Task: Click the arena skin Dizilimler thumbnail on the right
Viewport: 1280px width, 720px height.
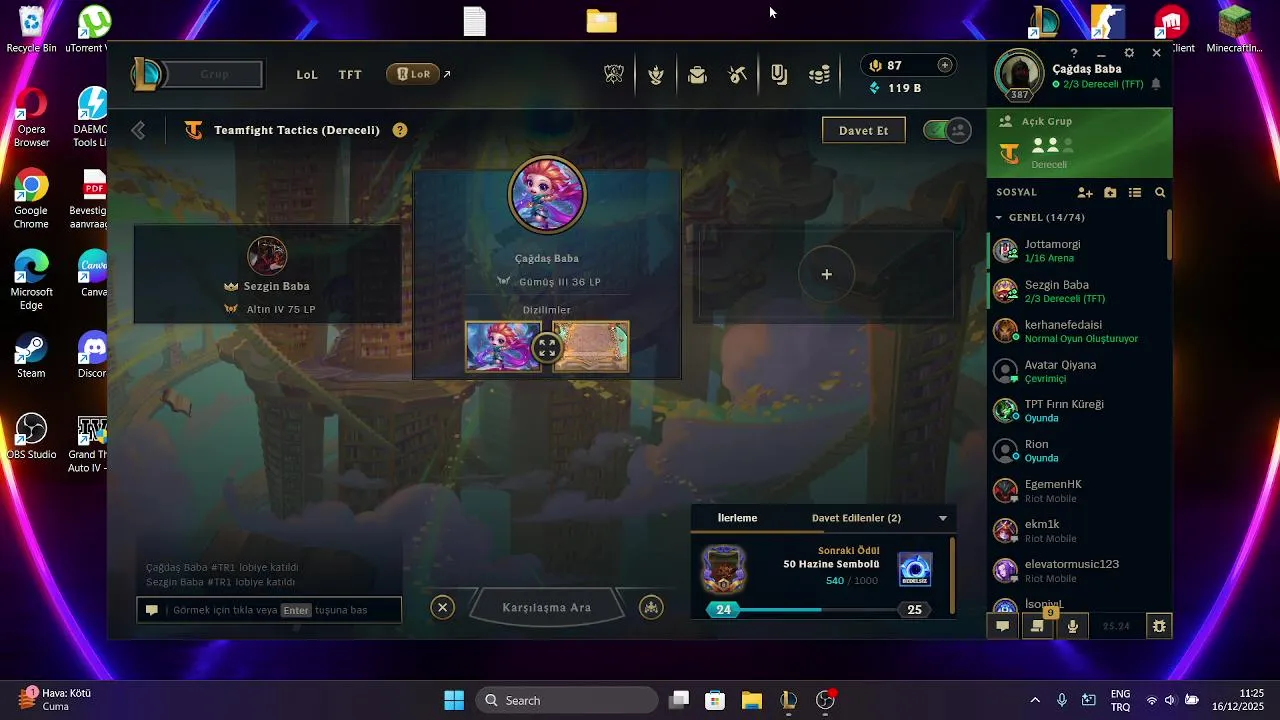Action: point(591,346)
